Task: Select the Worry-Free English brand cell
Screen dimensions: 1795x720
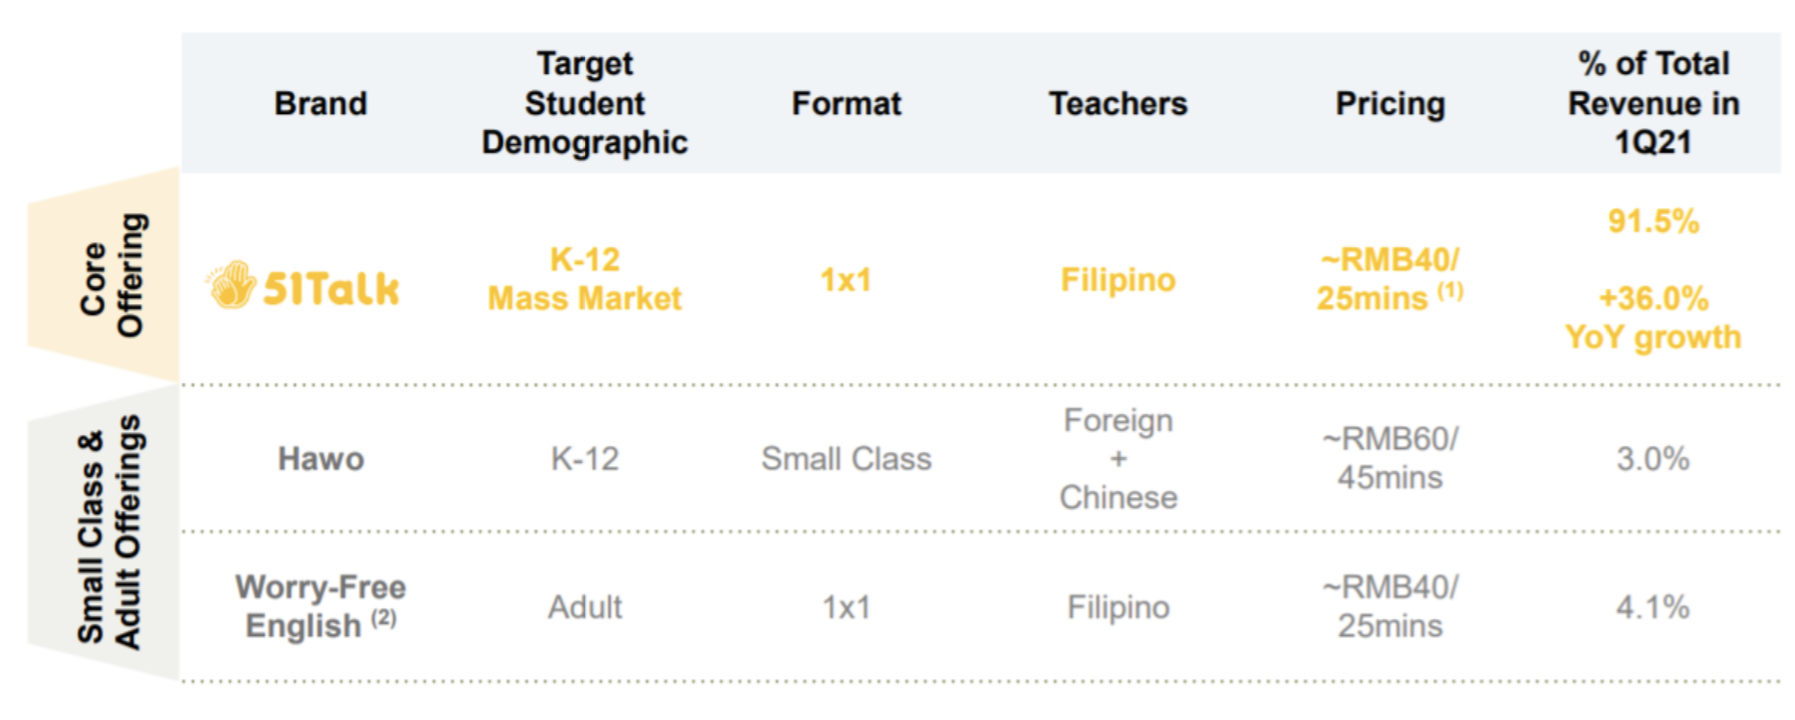Action: tap(321, 606)
